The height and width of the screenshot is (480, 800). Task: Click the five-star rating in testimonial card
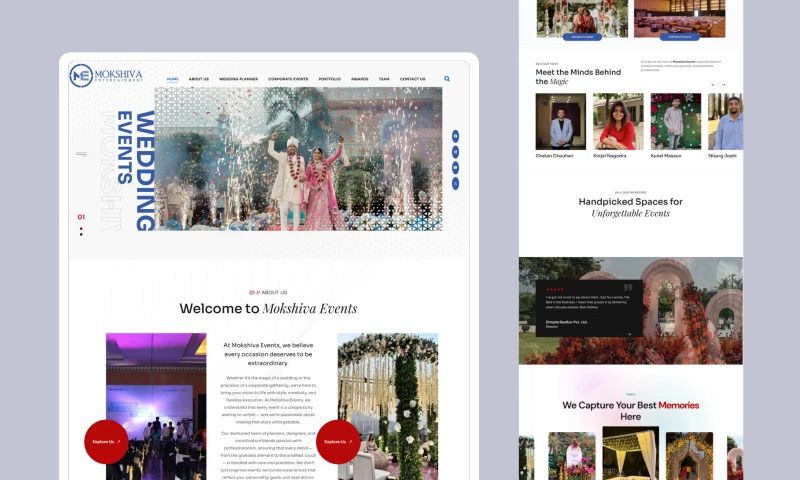tap(555, 289)
